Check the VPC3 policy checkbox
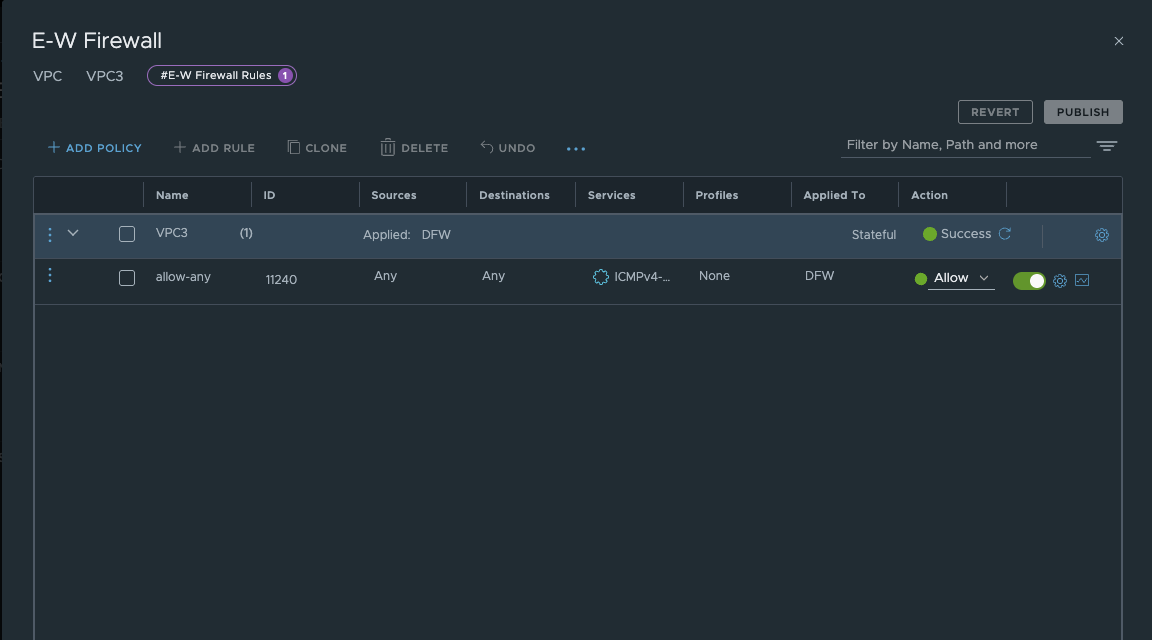This screenshot has width=1152, height=640. click(127, 233)
